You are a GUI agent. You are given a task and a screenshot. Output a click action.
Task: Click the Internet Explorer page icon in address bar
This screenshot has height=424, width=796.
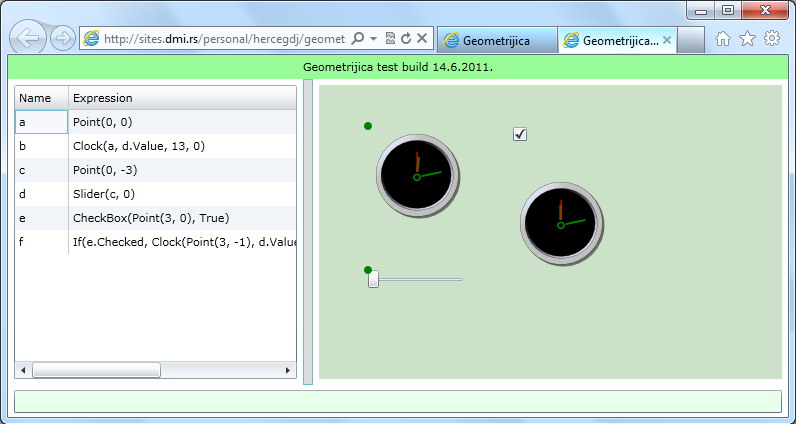pyautogui.click(x=91, y=39)
